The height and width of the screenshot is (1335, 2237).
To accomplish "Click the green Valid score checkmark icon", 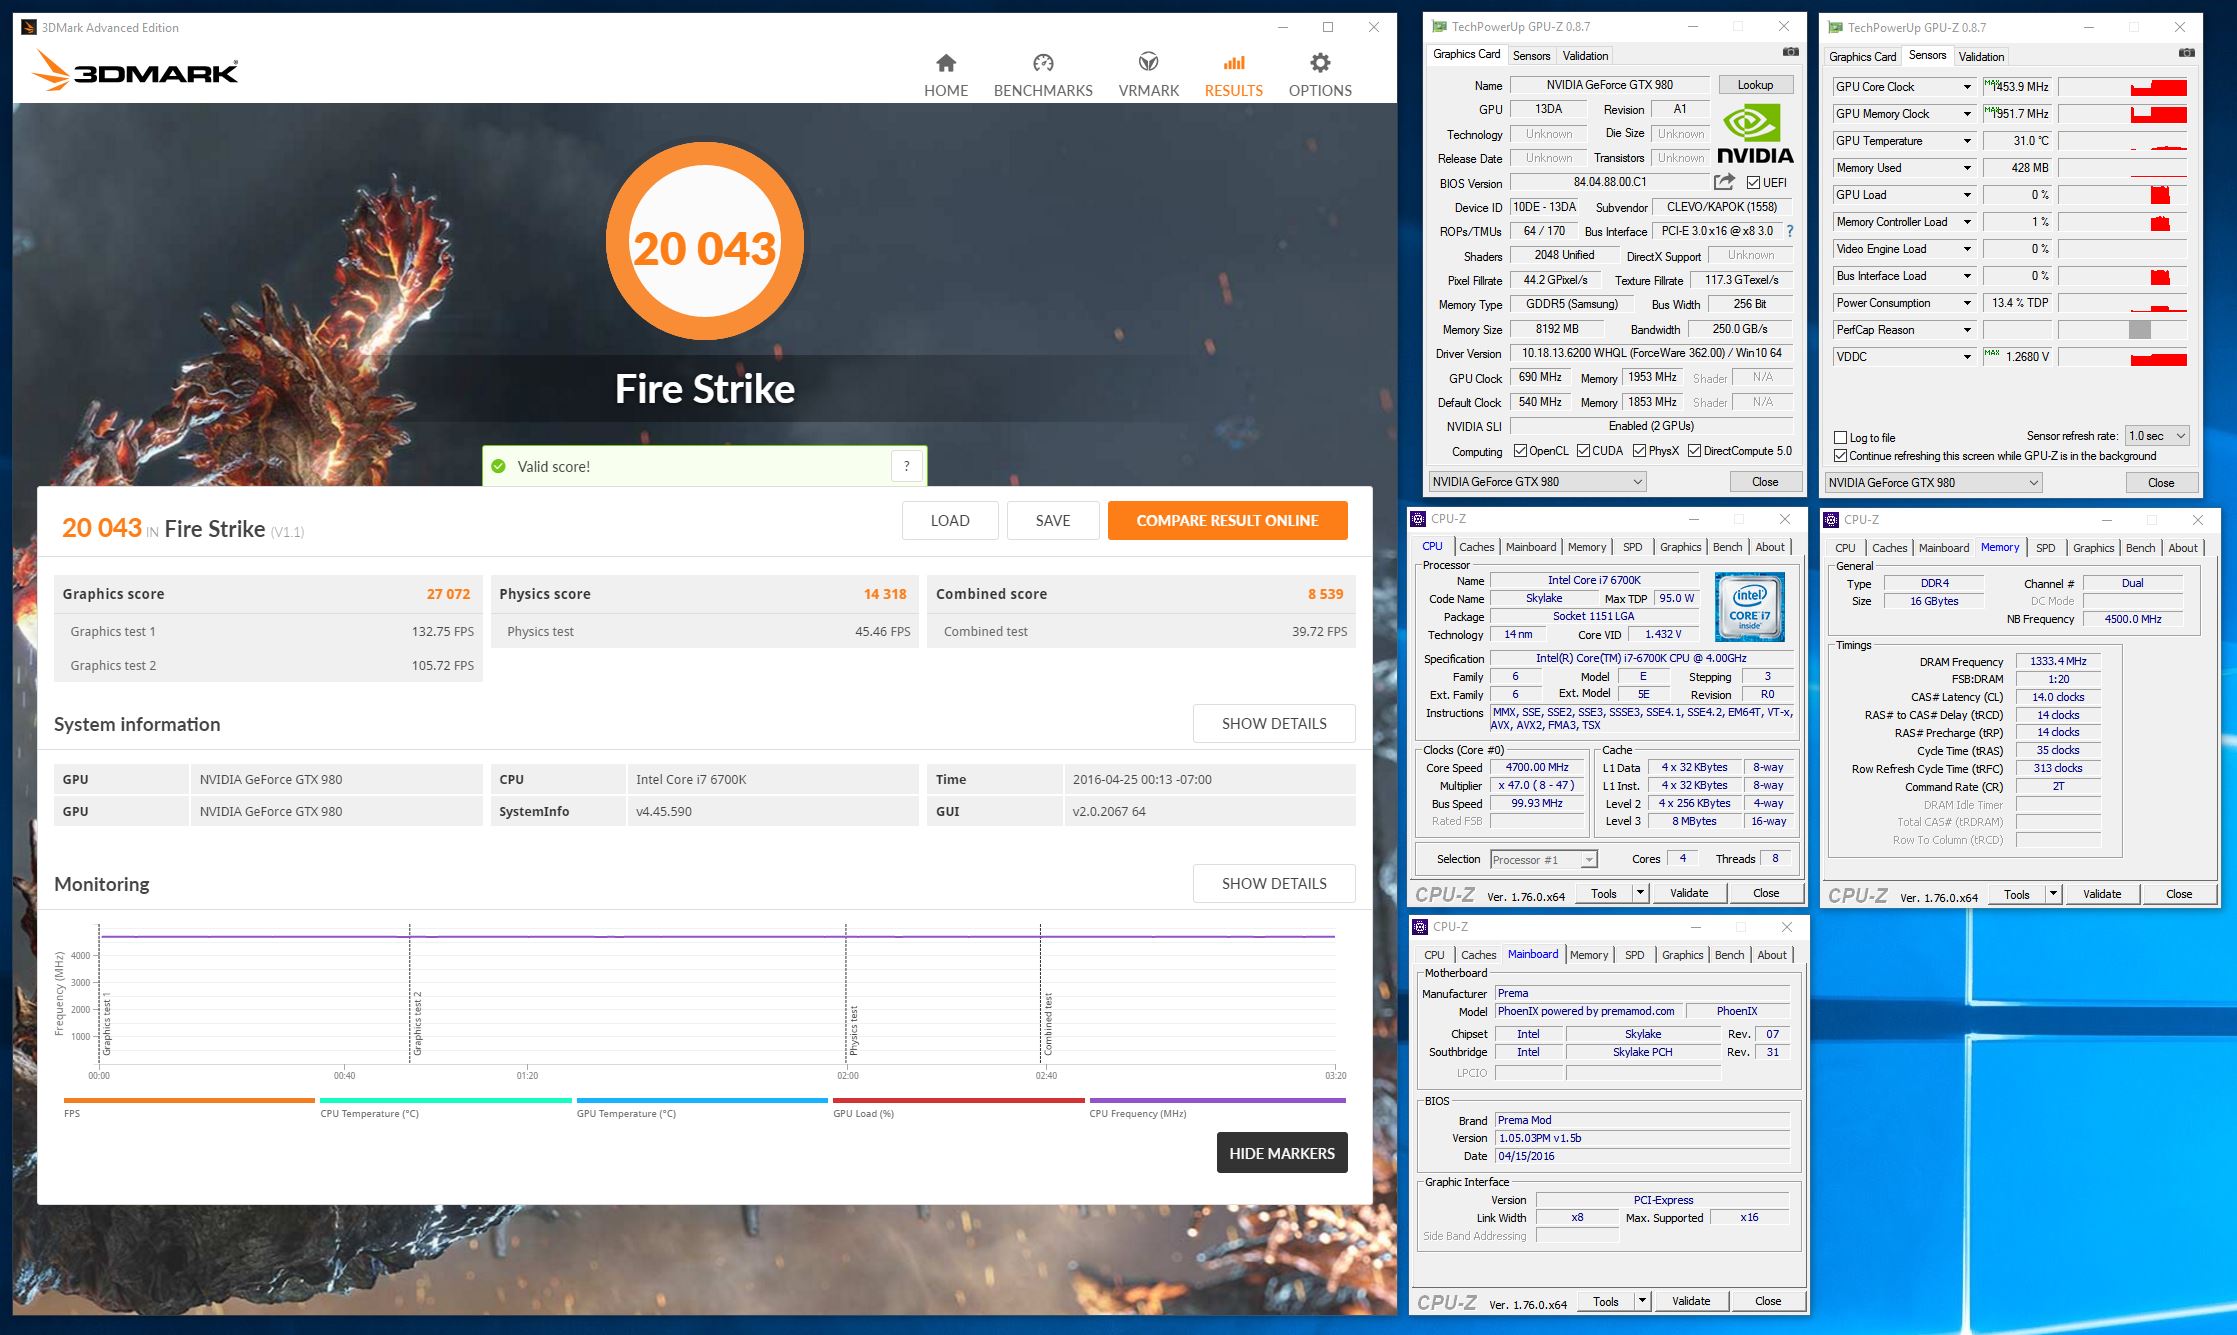I will click(498, 466).
